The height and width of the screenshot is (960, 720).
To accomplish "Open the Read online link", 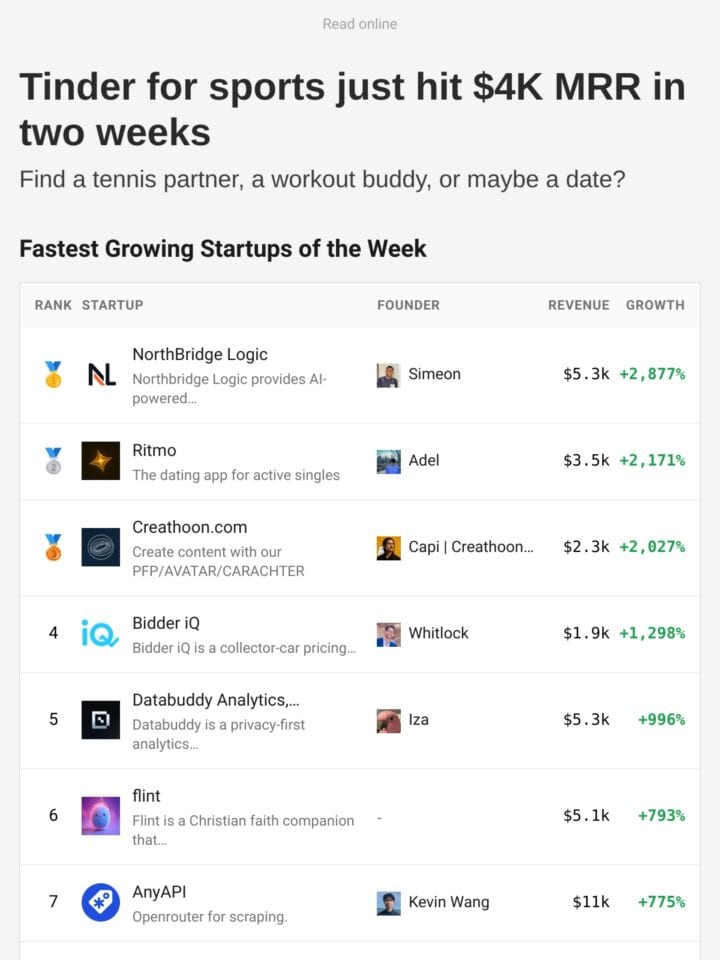I will click(x=360, y=24).
